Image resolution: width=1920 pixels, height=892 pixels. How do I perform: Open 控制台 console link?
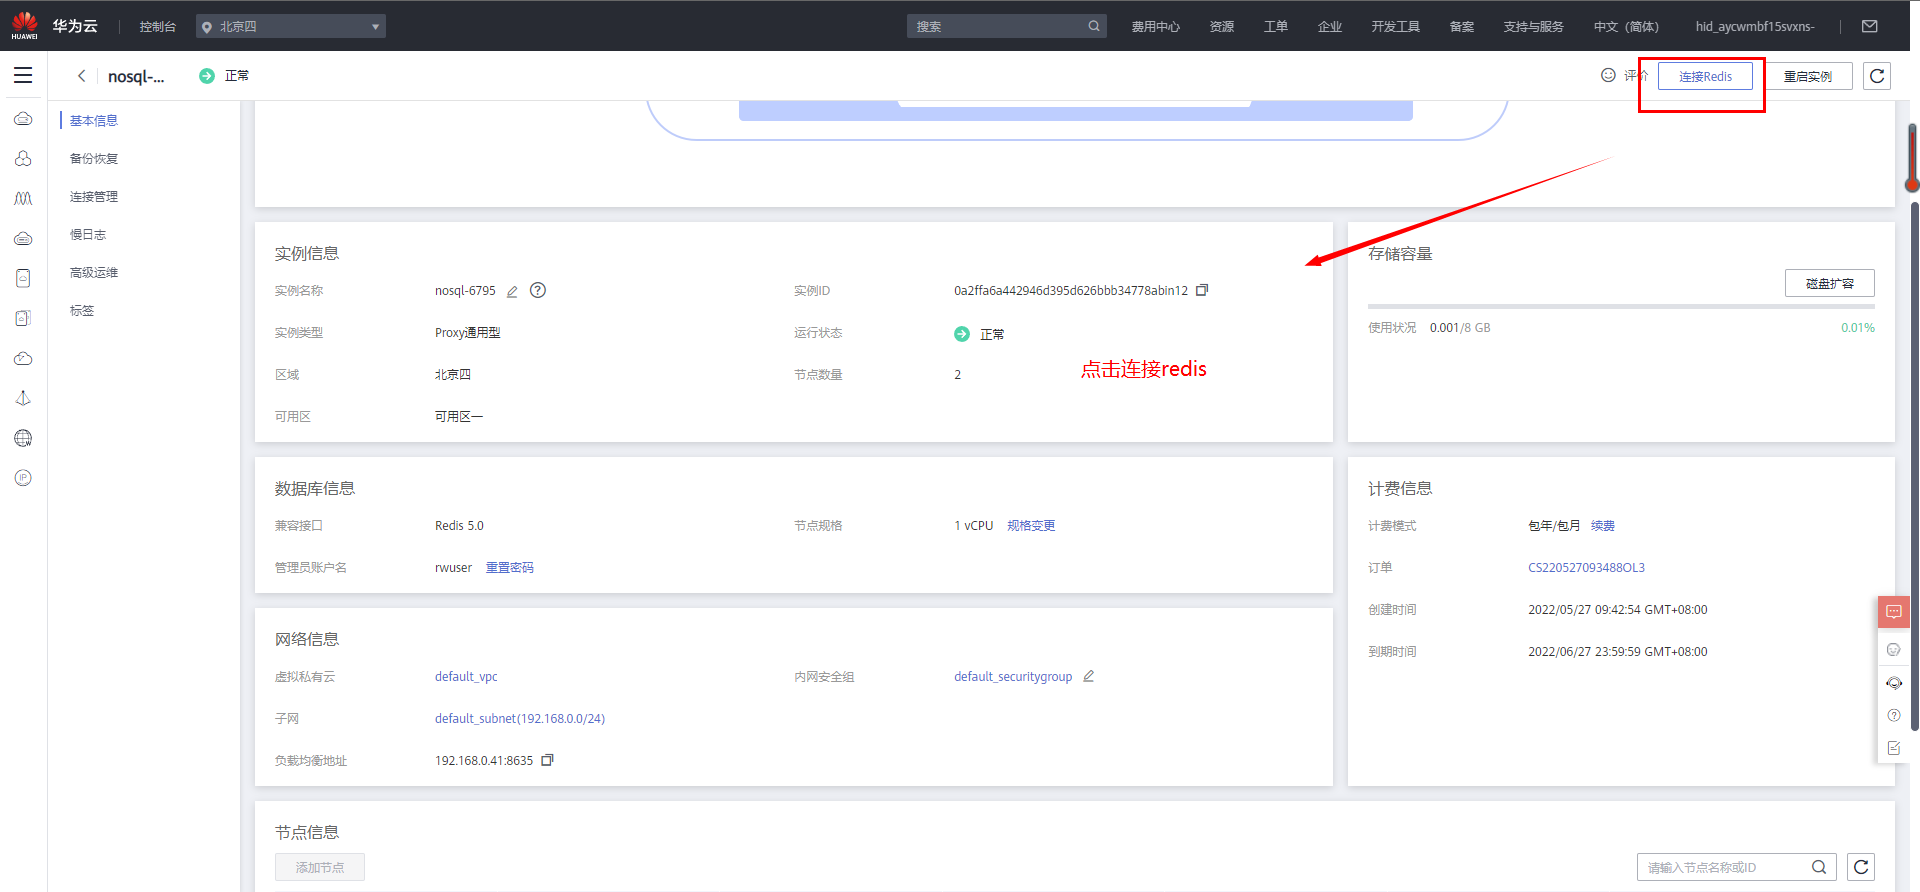tap(157, 26)
